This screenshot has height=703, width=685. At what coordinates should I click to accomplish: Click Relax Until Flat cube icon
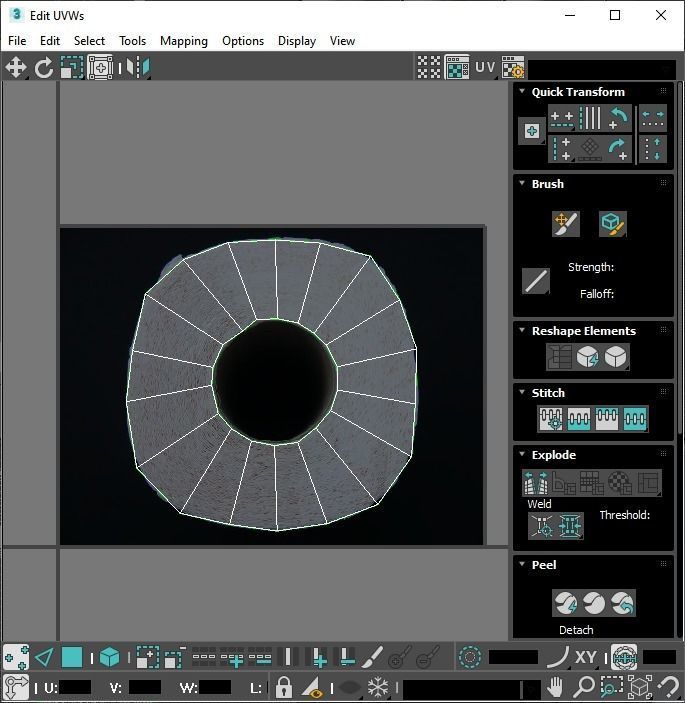[x=588, y=357]
